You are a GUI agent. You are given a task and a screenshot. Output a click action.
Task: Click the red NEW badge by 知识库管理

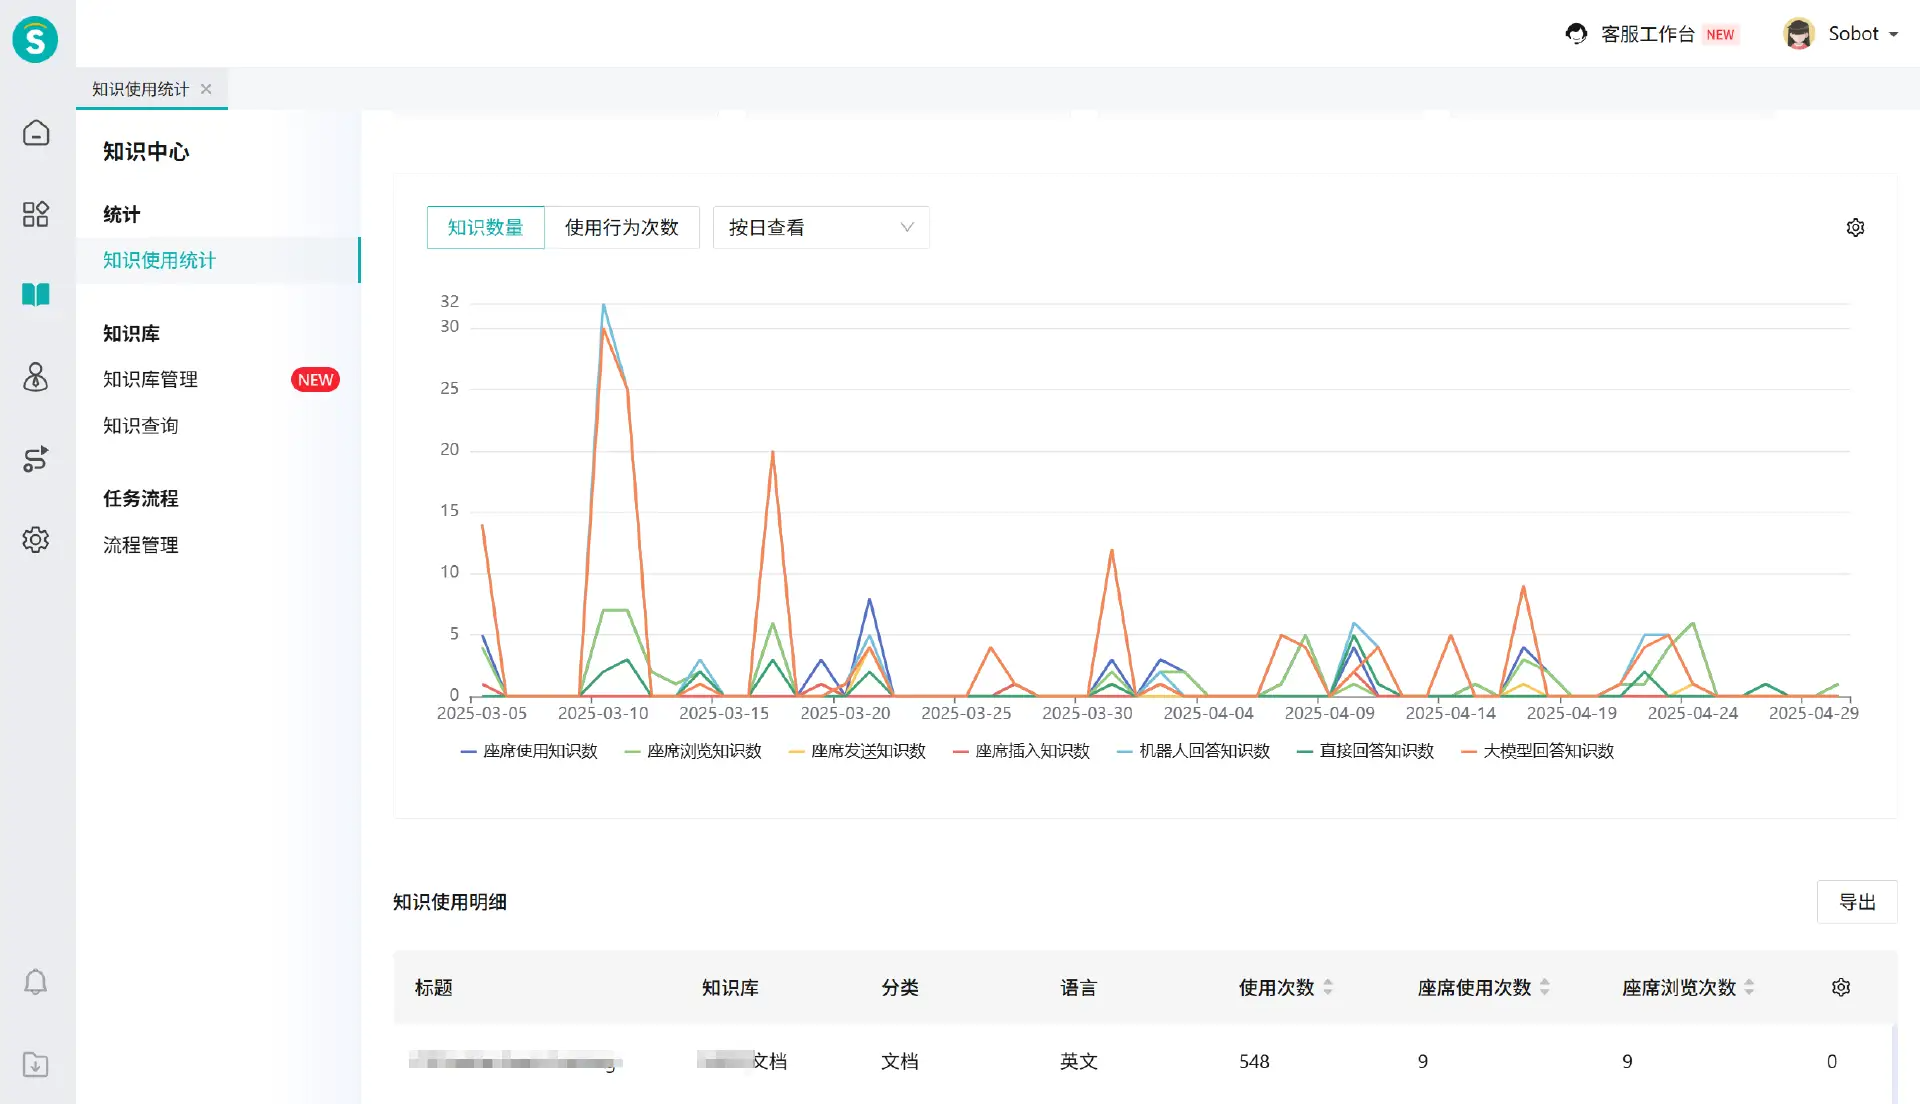tap(315, 380)
